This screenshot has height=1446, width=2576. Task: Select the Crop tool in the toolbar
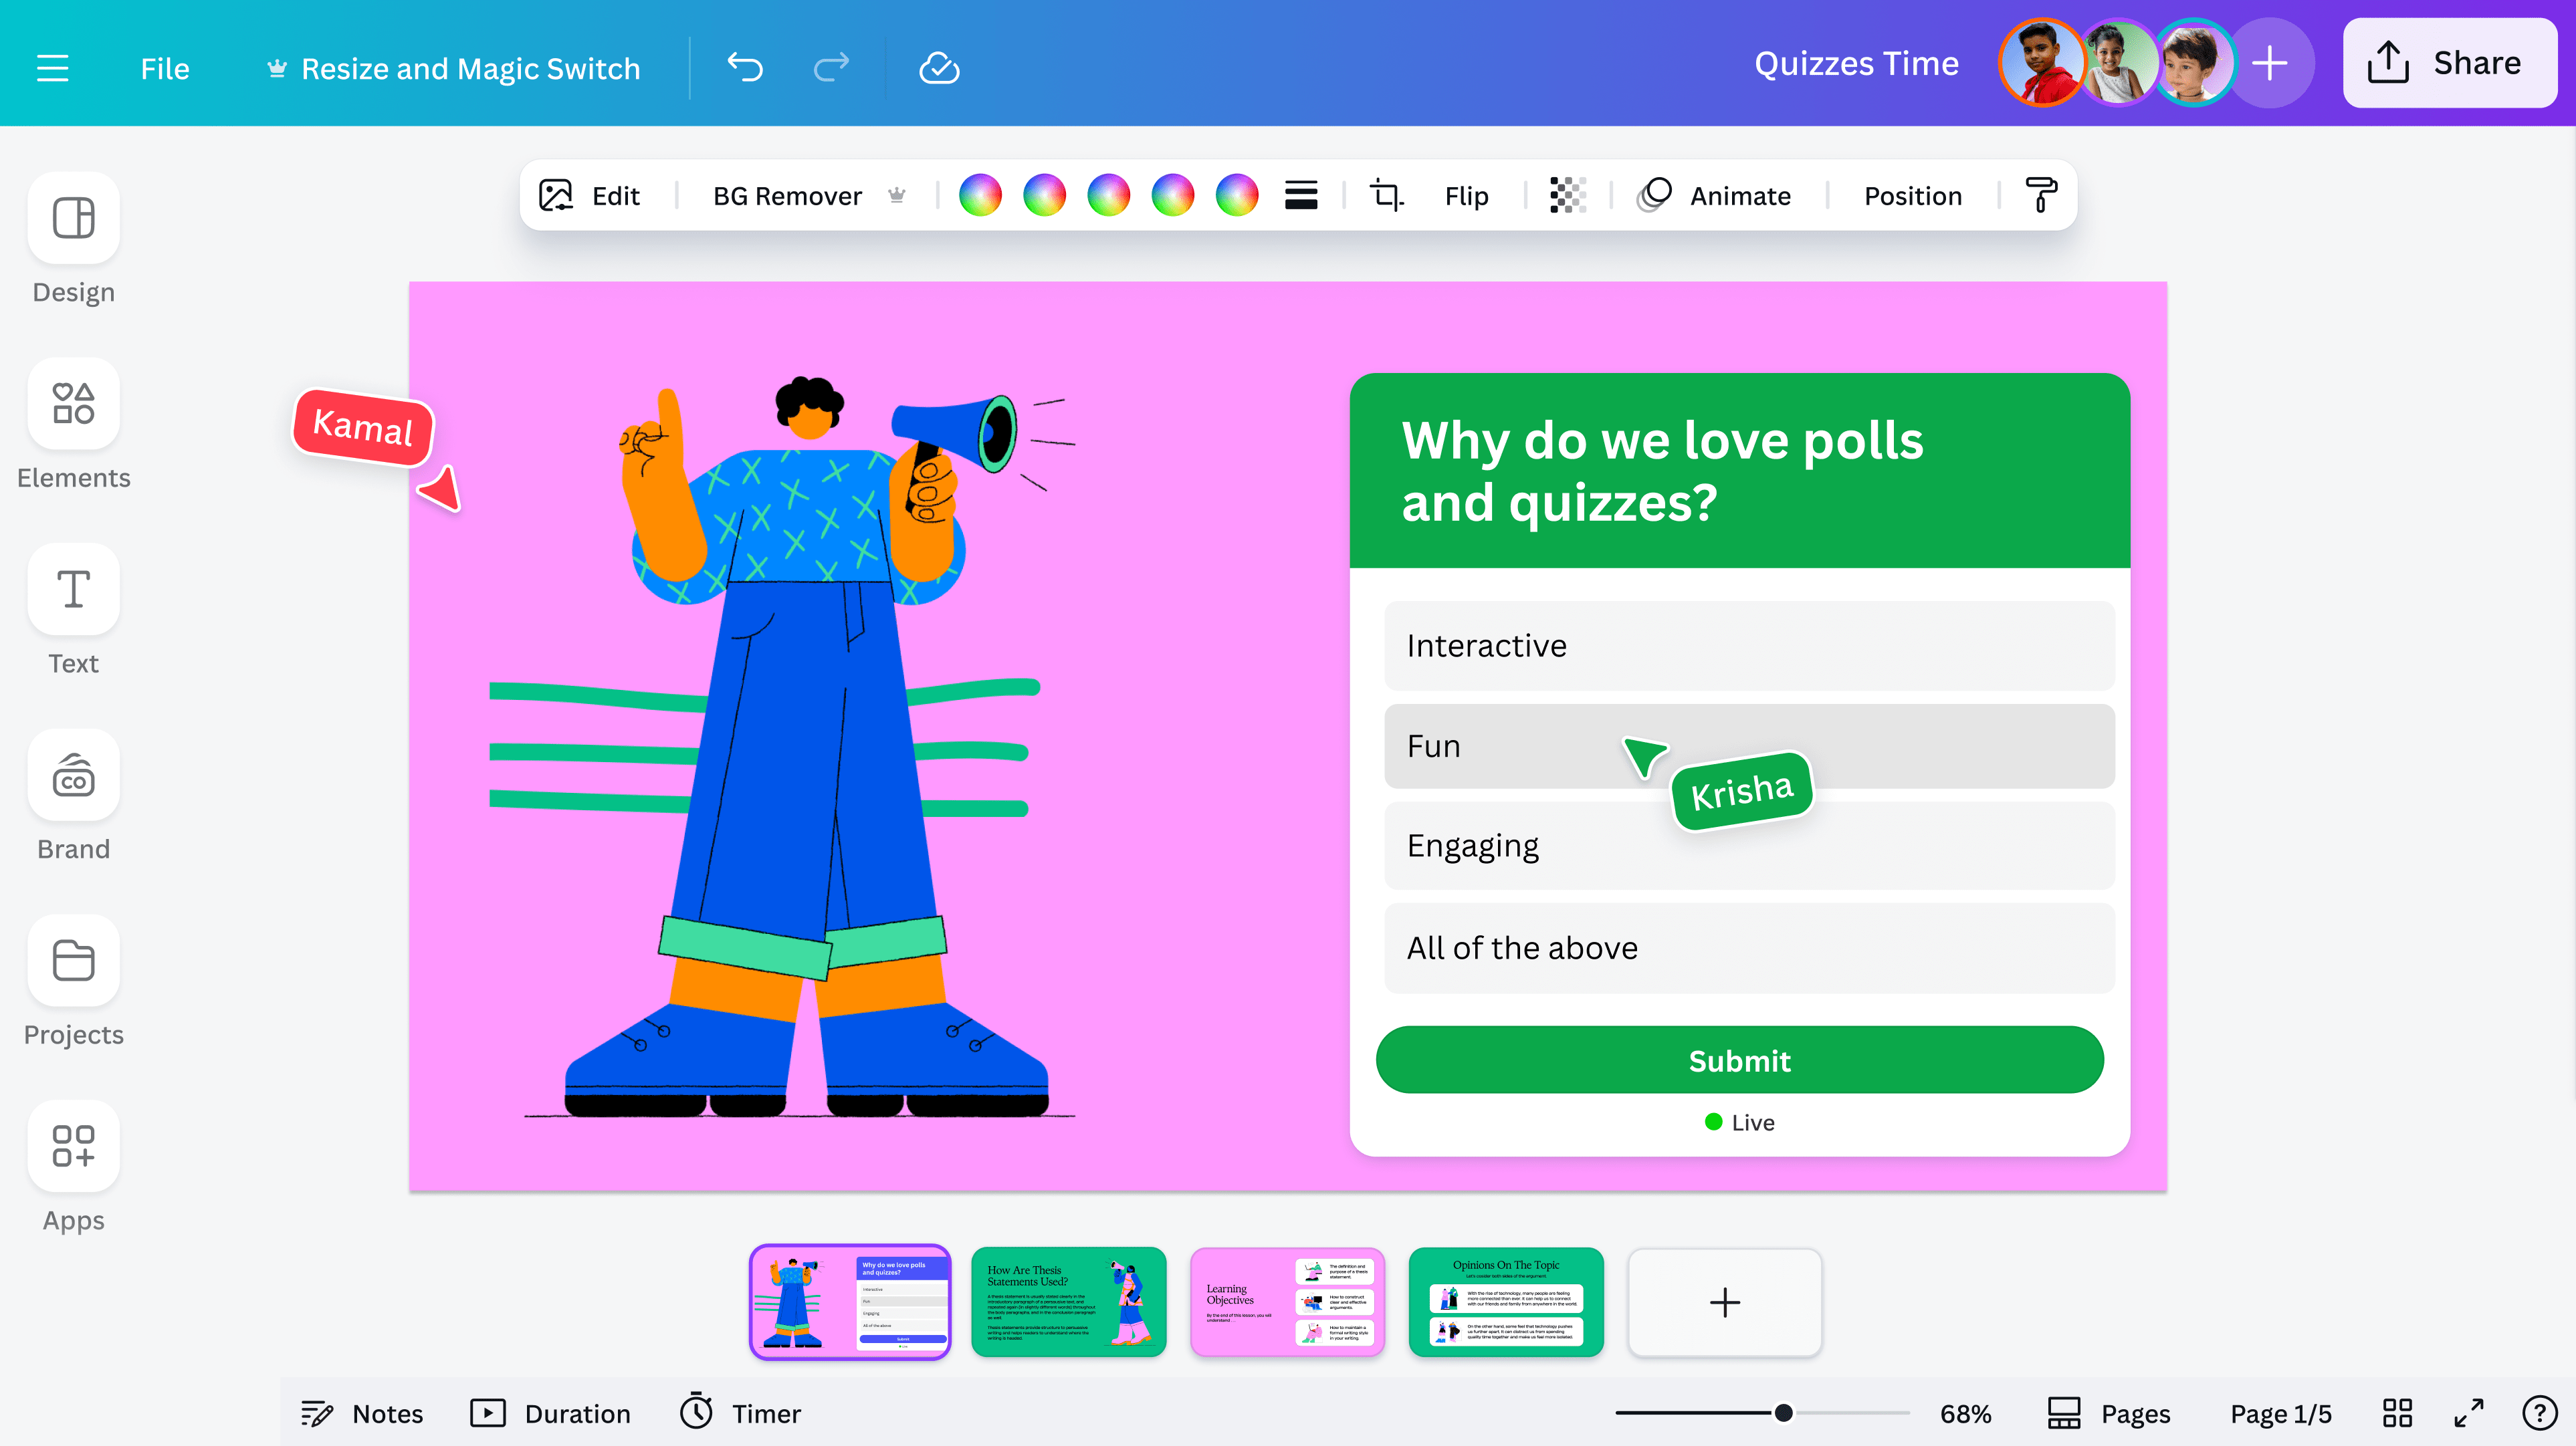[x=1386, y=195]
